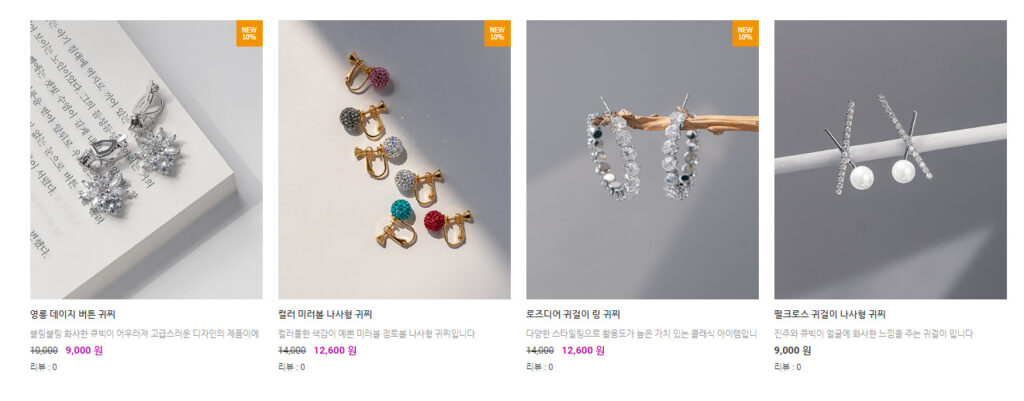Click description starting 진주와 큐빅이 얼굴에
1024x401 pixels.
coord(874,334)
